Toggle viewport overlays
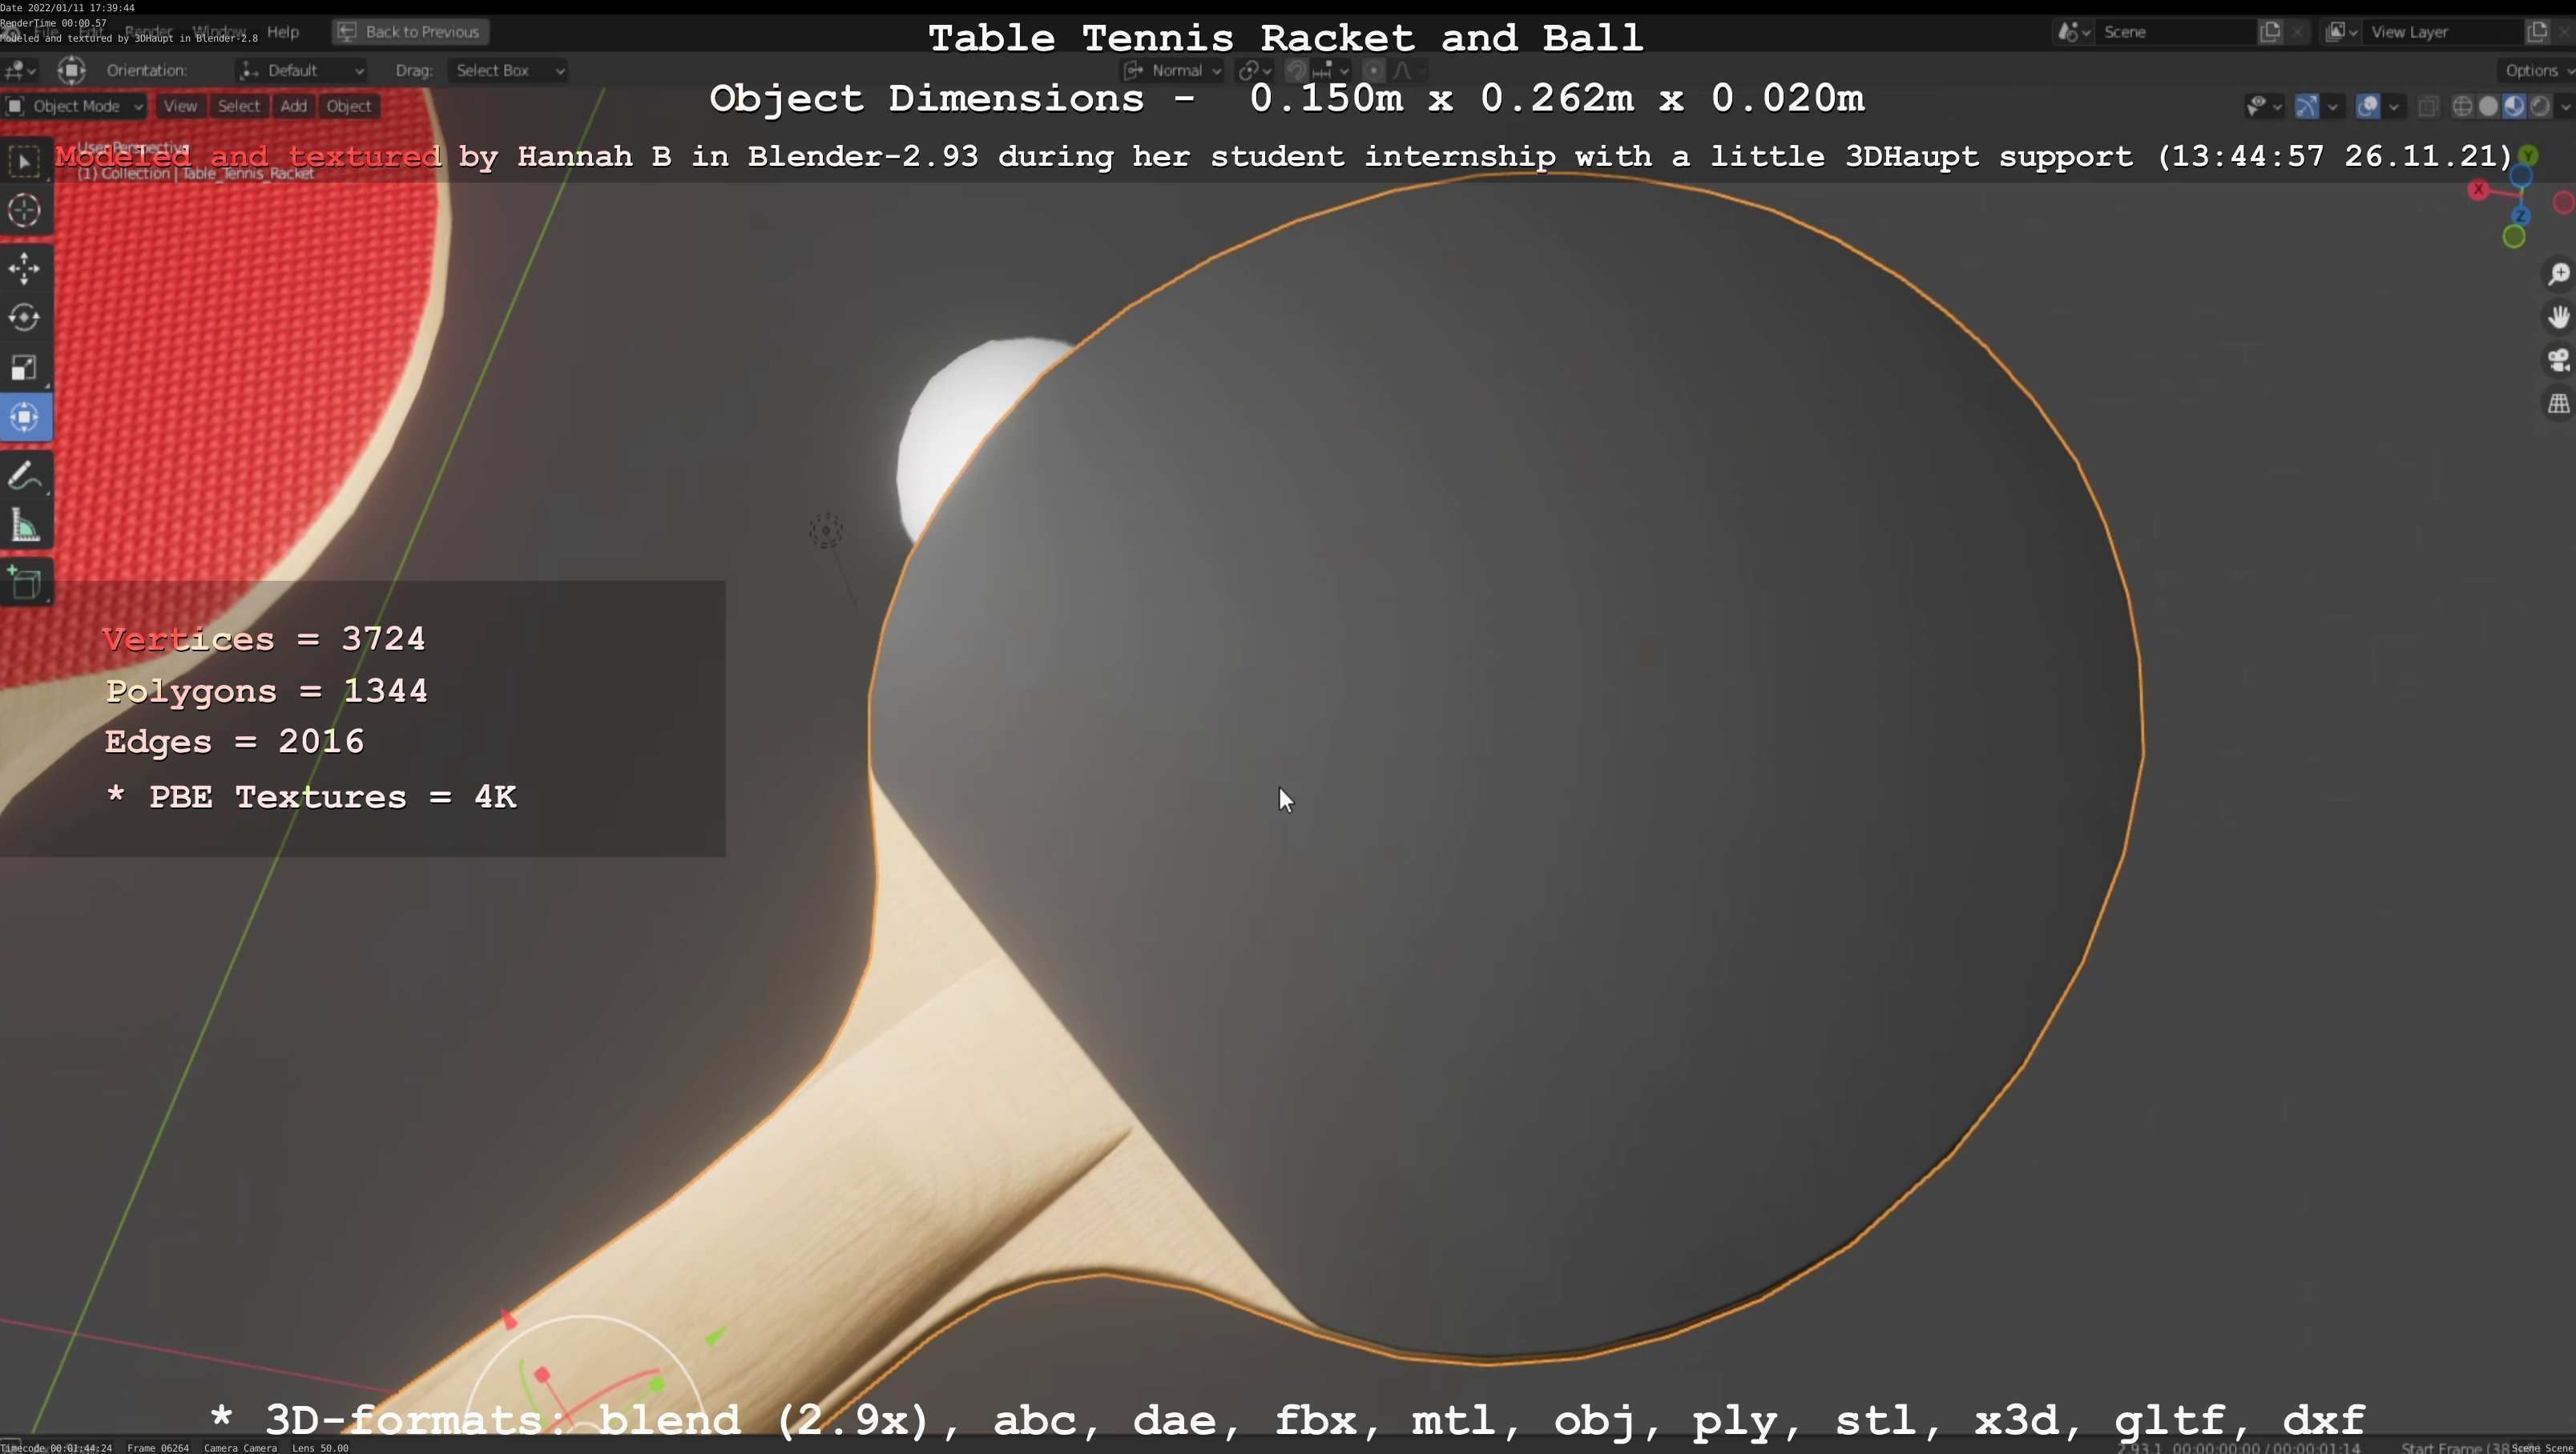 click(x=2368, y=106)
